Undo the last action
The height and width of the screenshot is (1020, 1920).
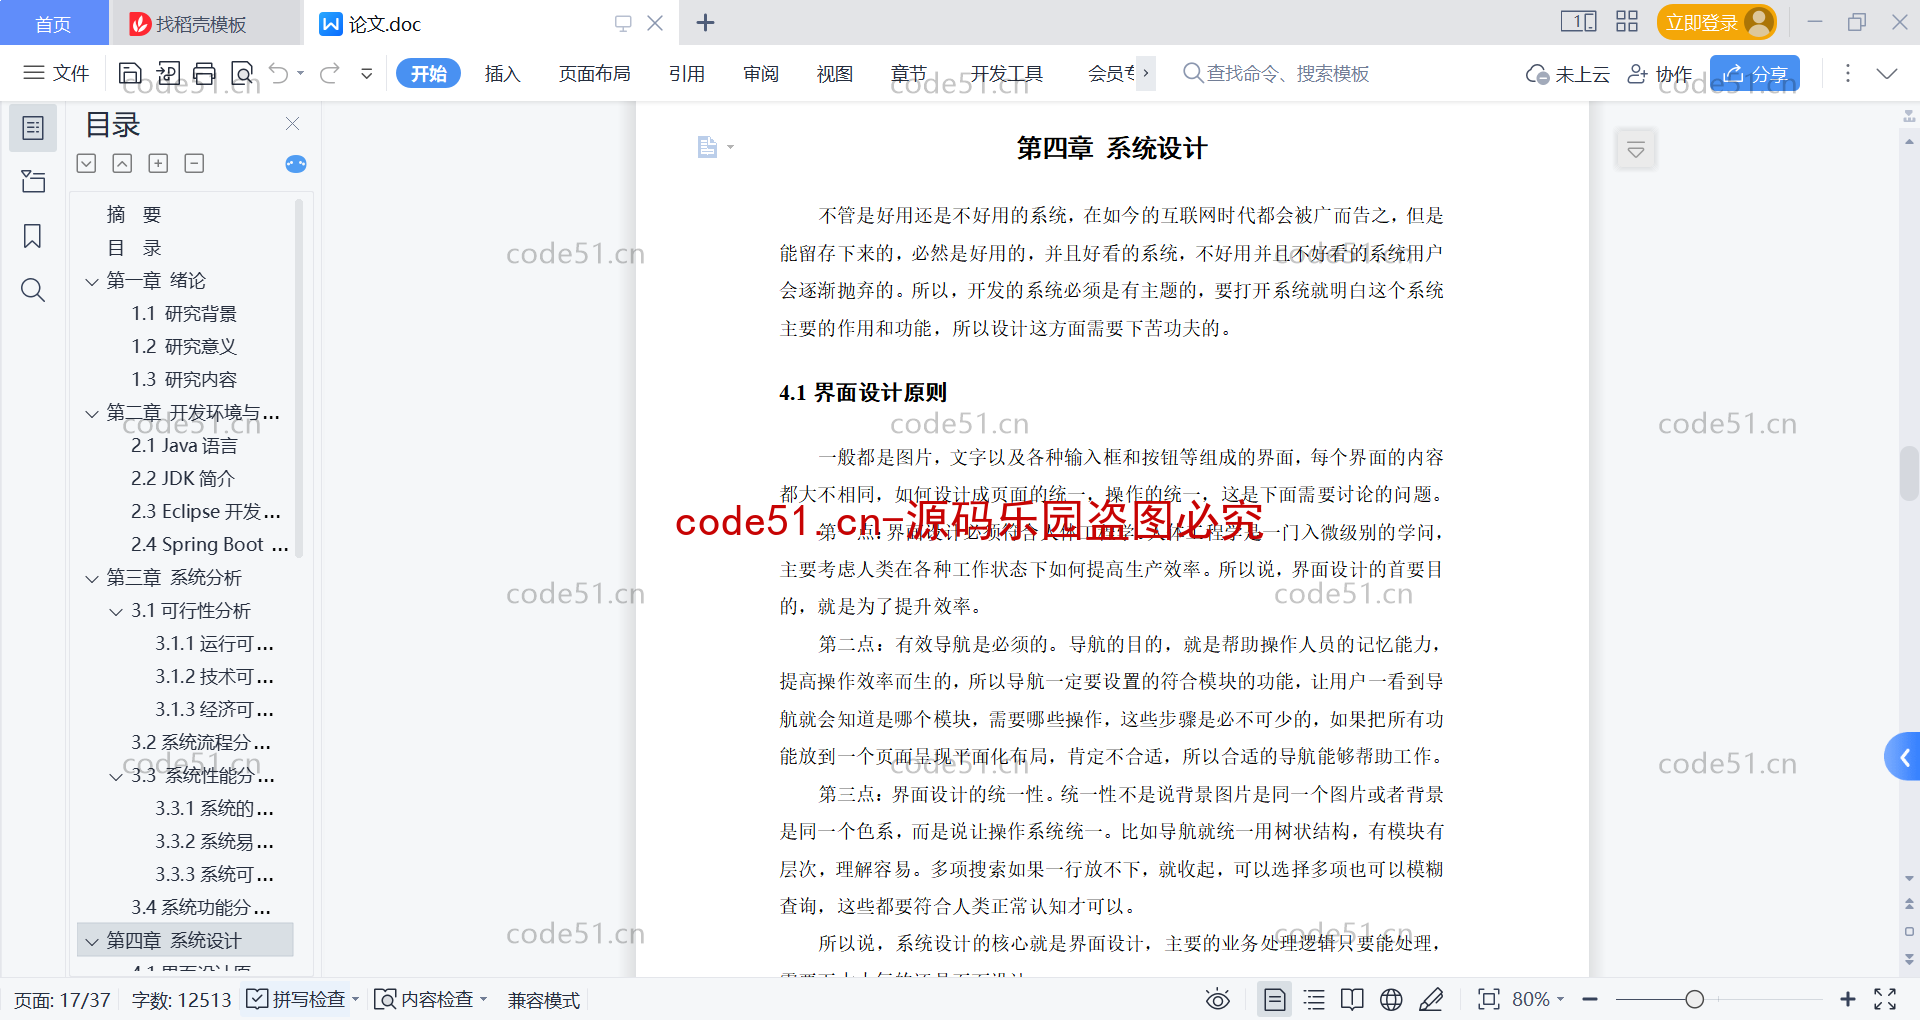[279, 73]
